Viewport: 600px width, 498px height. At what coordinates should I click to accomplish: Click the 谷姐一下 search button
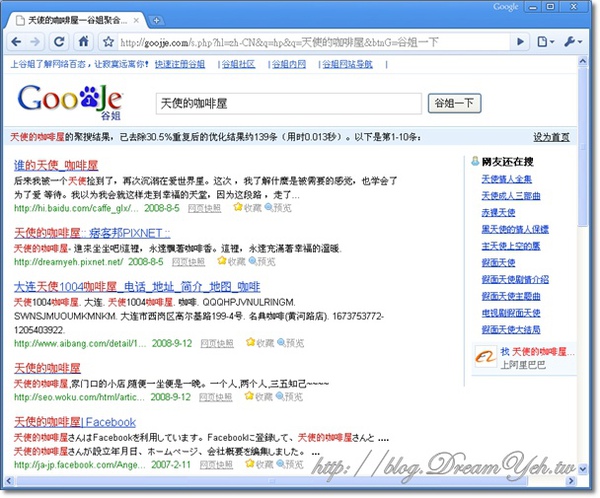(454, 103)
